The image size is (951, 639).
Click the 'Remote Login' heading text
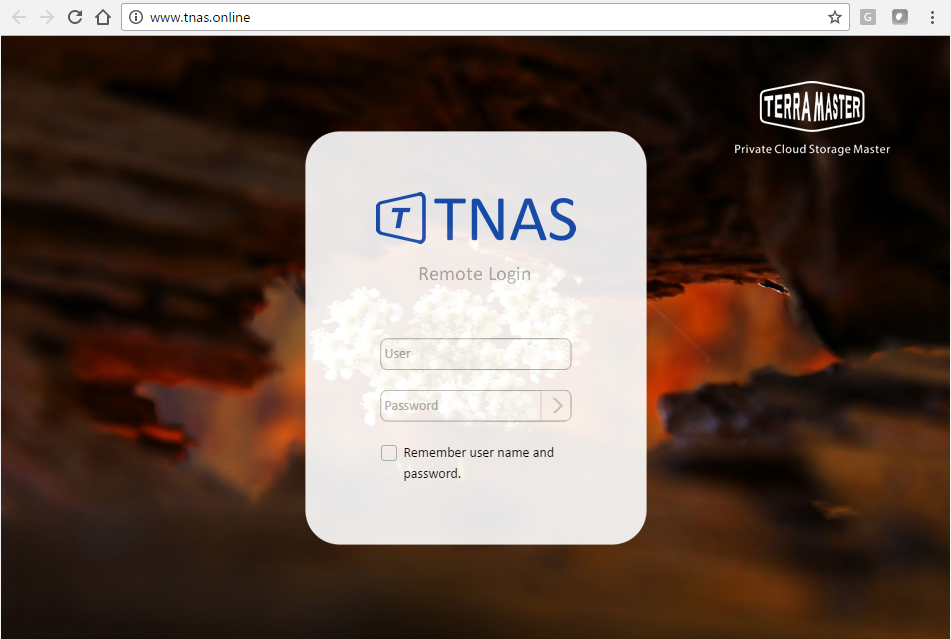474,274
